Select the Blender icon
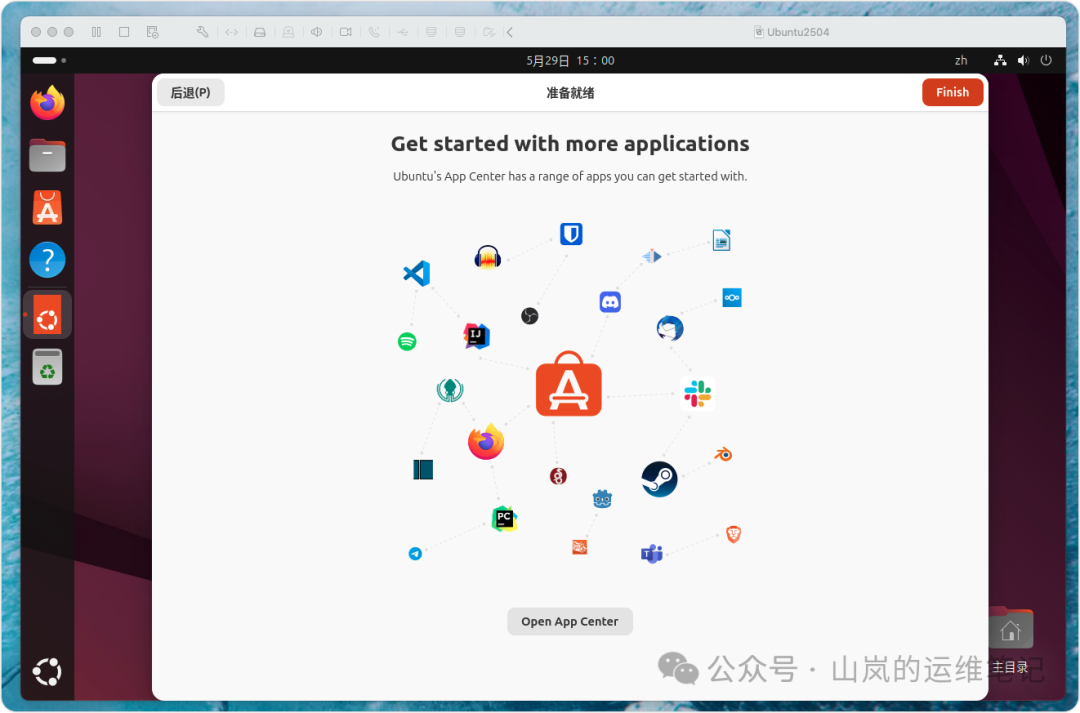1080x713 pixels. click(x=723, y=454)
